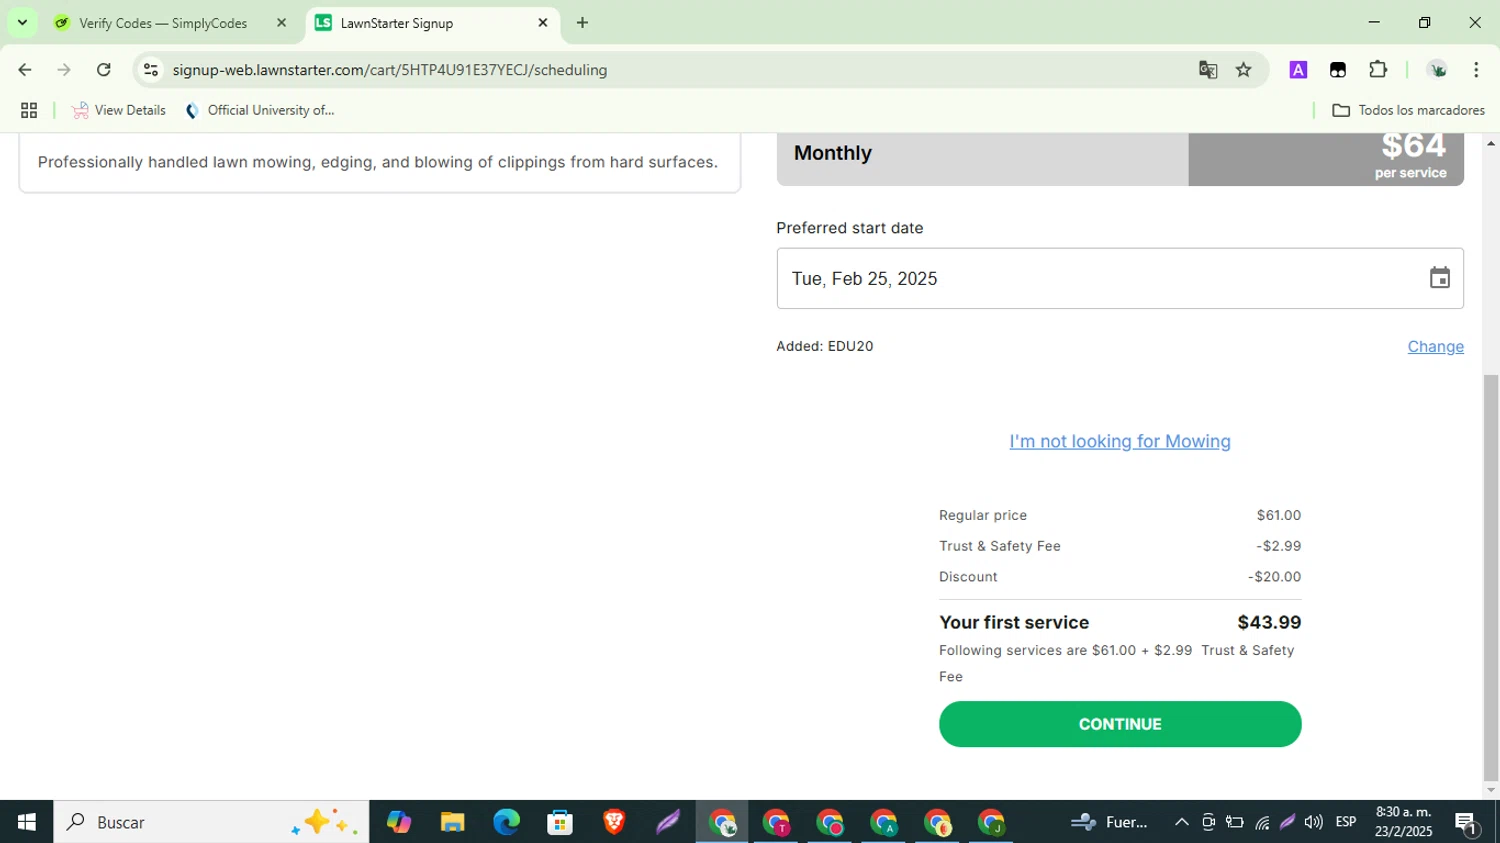Viewport: 1500px width, 843px height.
Task: Bookmark this page star icon
Action: point(1244,70)
